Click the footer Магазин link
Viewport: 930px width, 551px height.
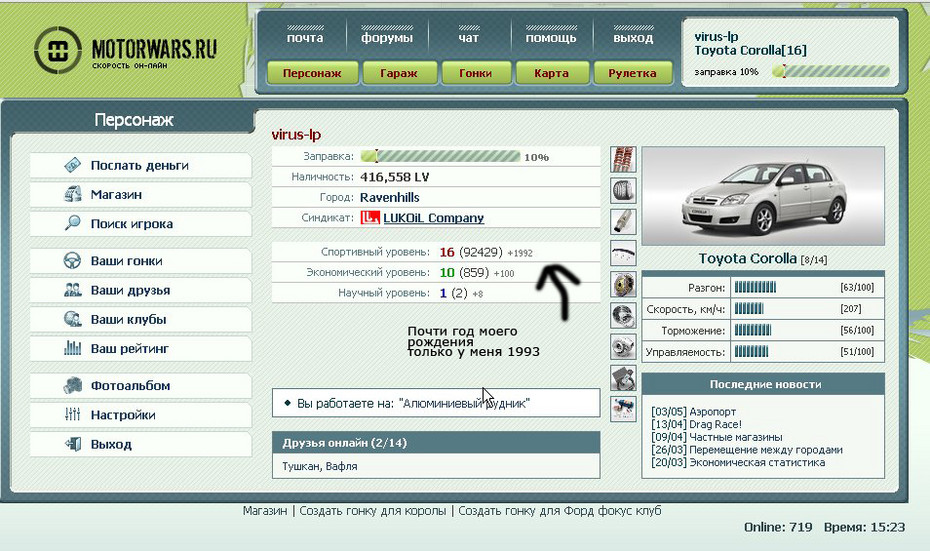pos(265,511)
